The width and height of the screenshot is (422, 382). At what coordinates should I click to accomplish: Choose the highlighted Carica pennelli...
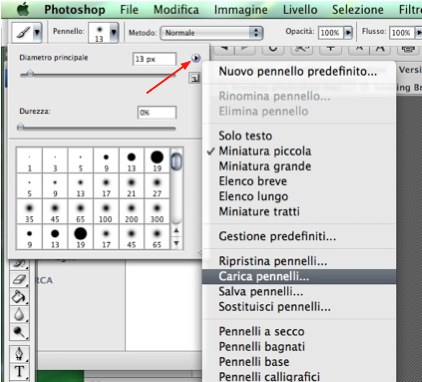tap(299, 276)
